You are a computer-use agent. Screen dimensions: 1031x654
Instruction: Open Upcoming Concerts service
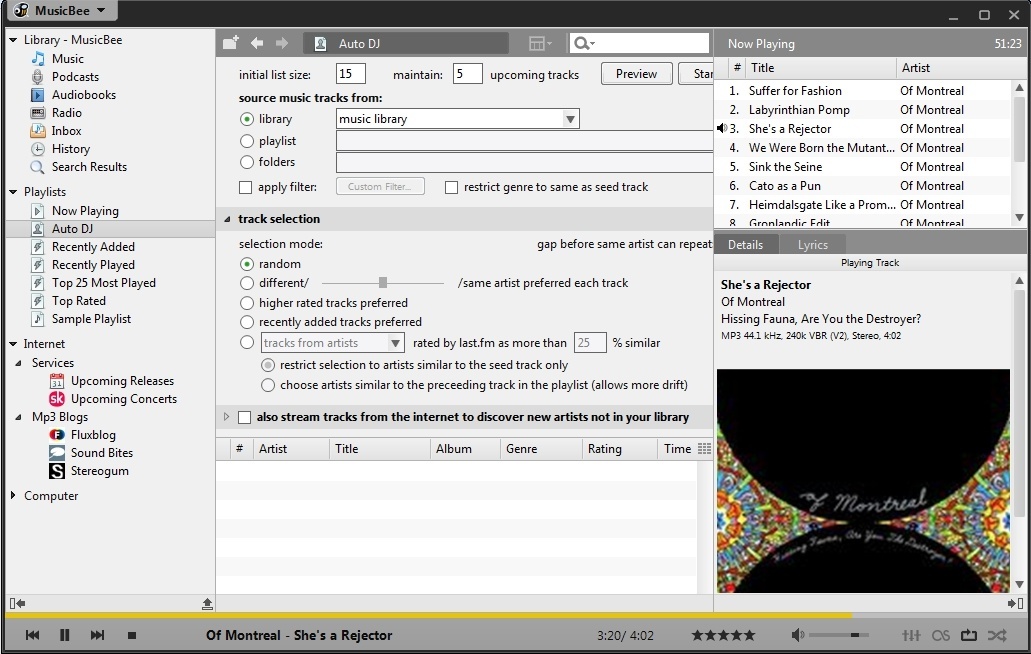124,399
